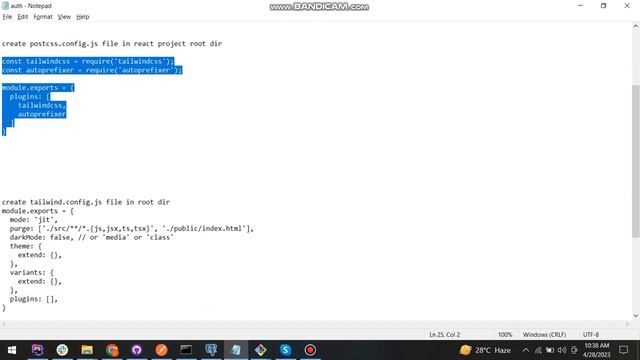Click the scroll up arrow
Screen dimensions: 640x360
tap(636, 26)
